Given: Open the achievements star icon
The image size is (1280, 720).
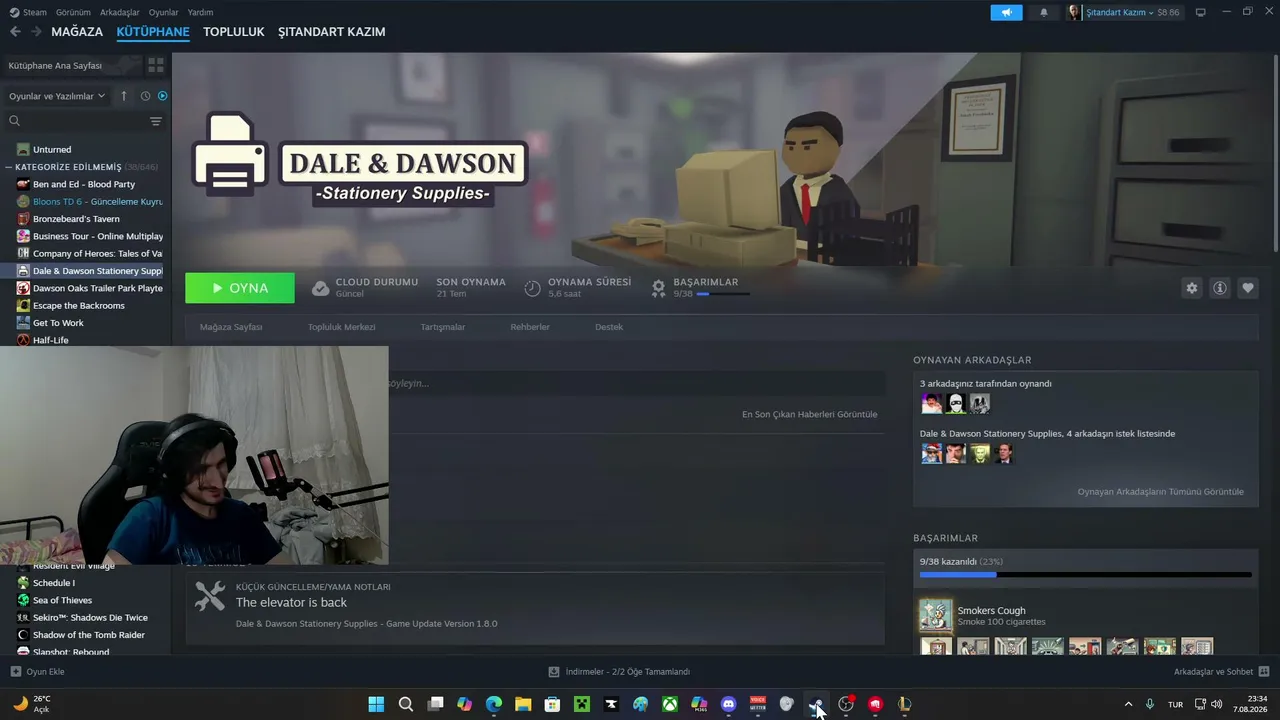Looking at the screenshot, I should 658,288.
